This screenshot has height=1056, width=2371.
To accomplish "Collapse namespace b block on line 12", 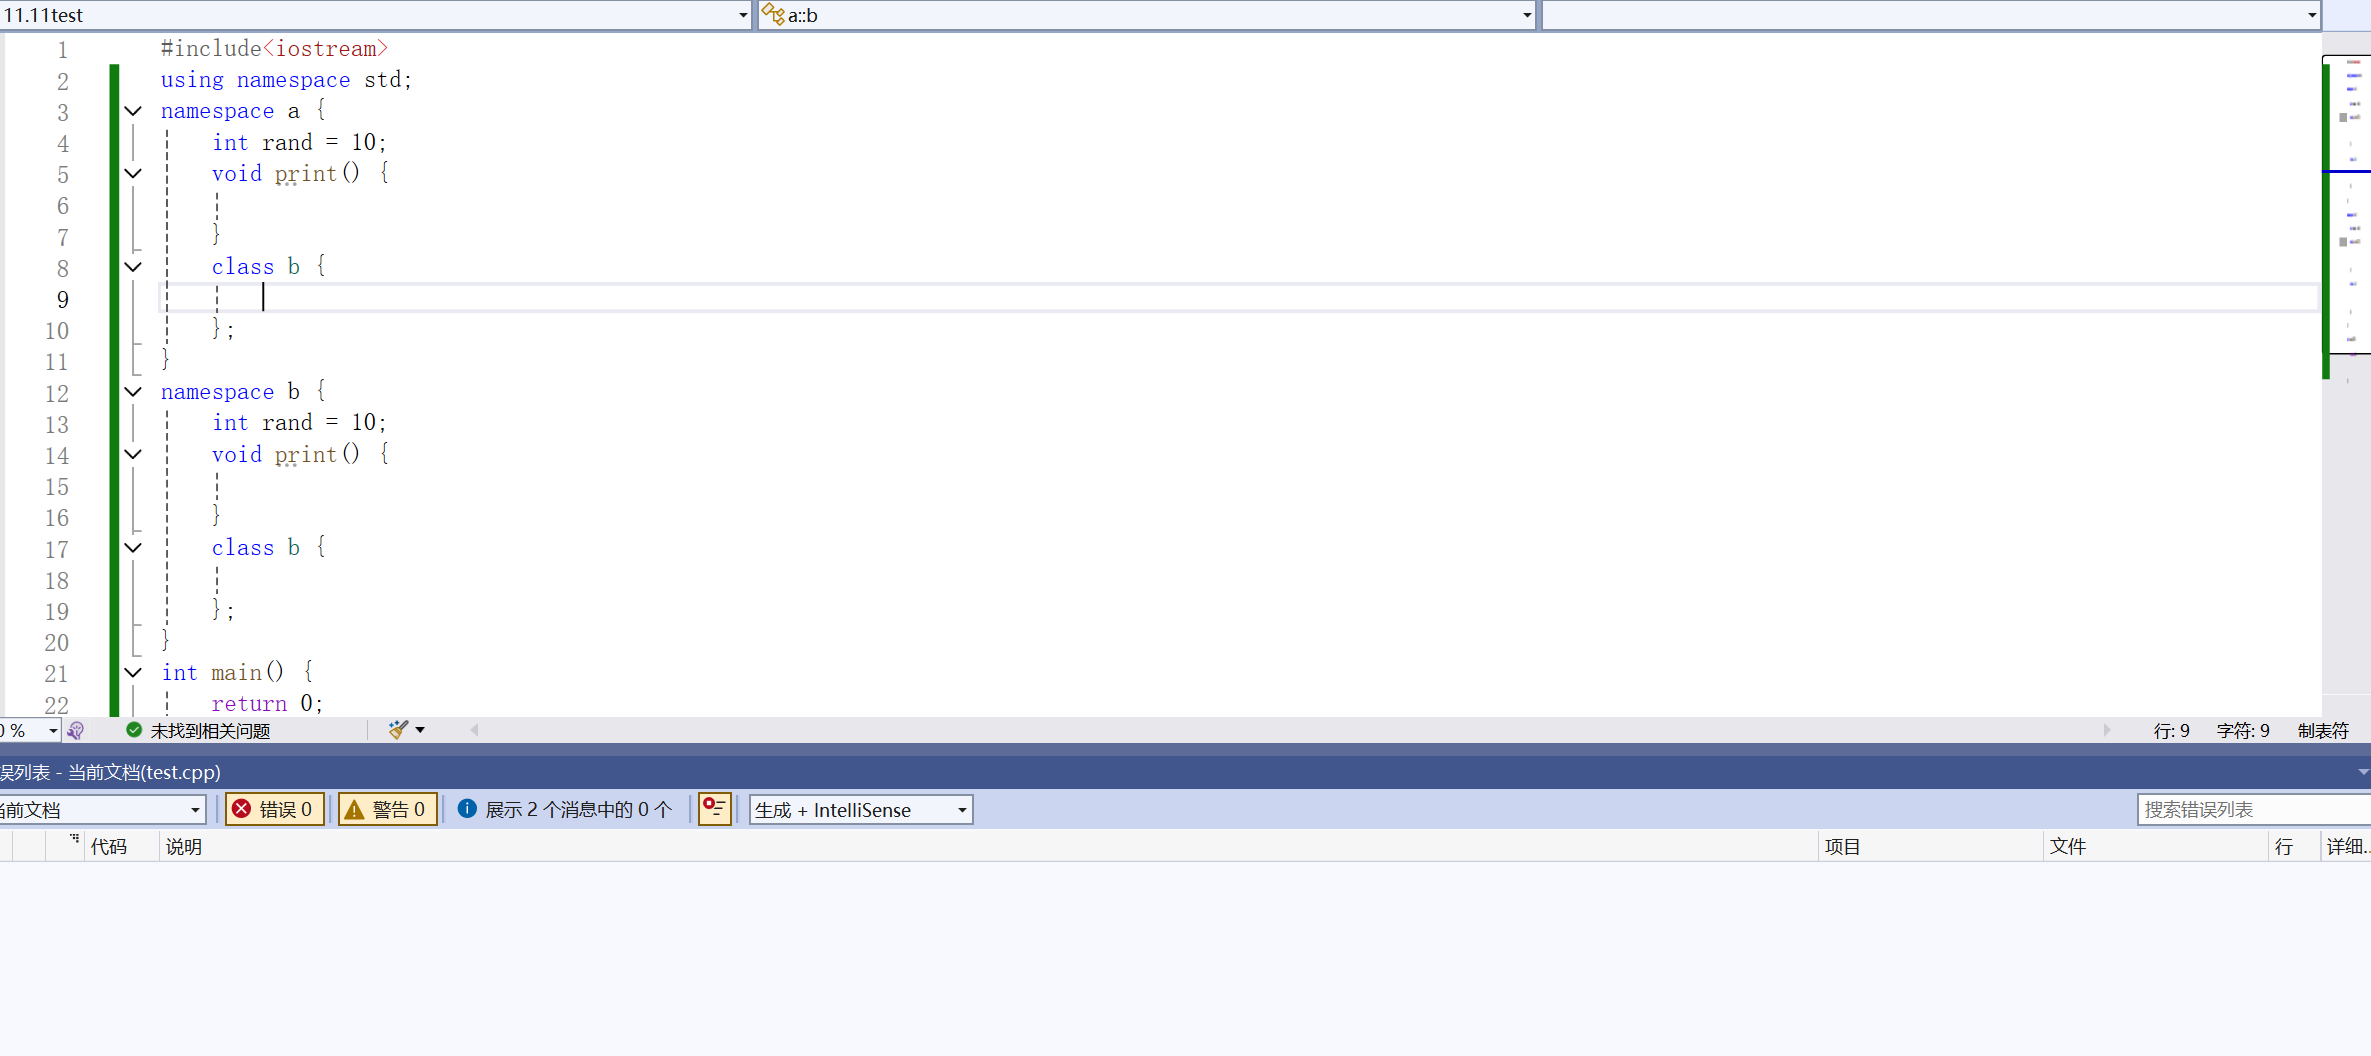I will (x=133, y=392).
